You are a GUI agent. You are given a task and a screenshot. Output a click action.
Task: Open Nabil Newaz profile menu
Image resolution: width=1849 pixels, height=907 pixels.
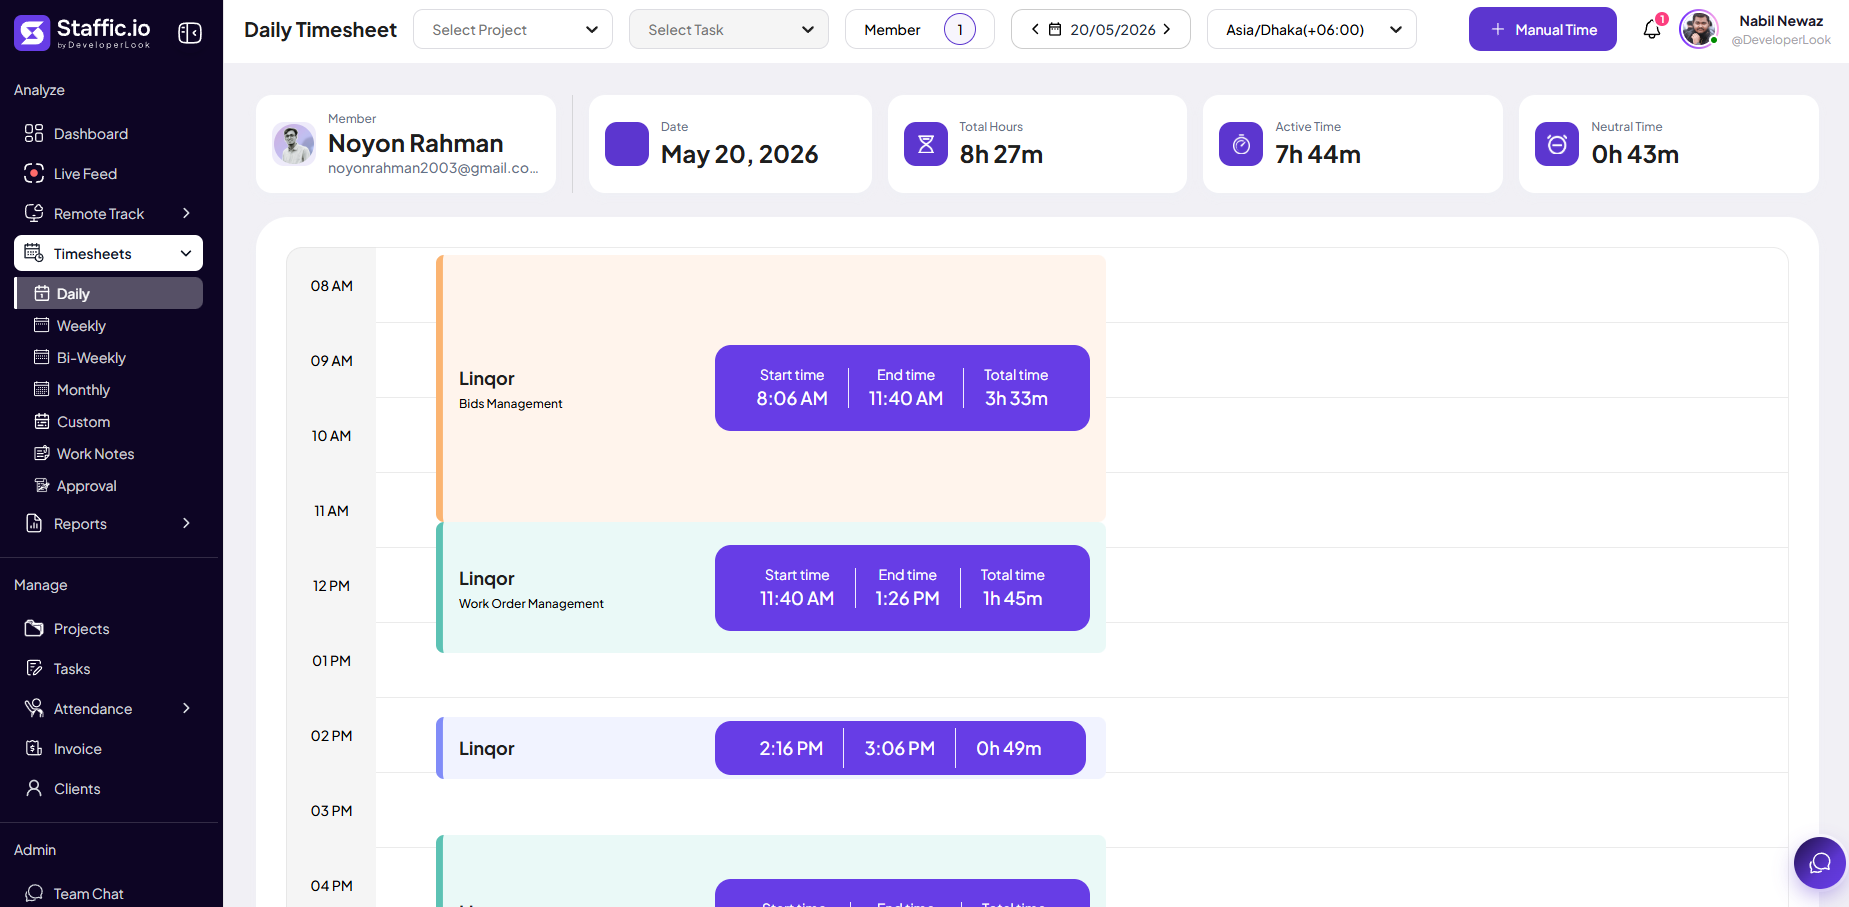[x=1755, y=29]
